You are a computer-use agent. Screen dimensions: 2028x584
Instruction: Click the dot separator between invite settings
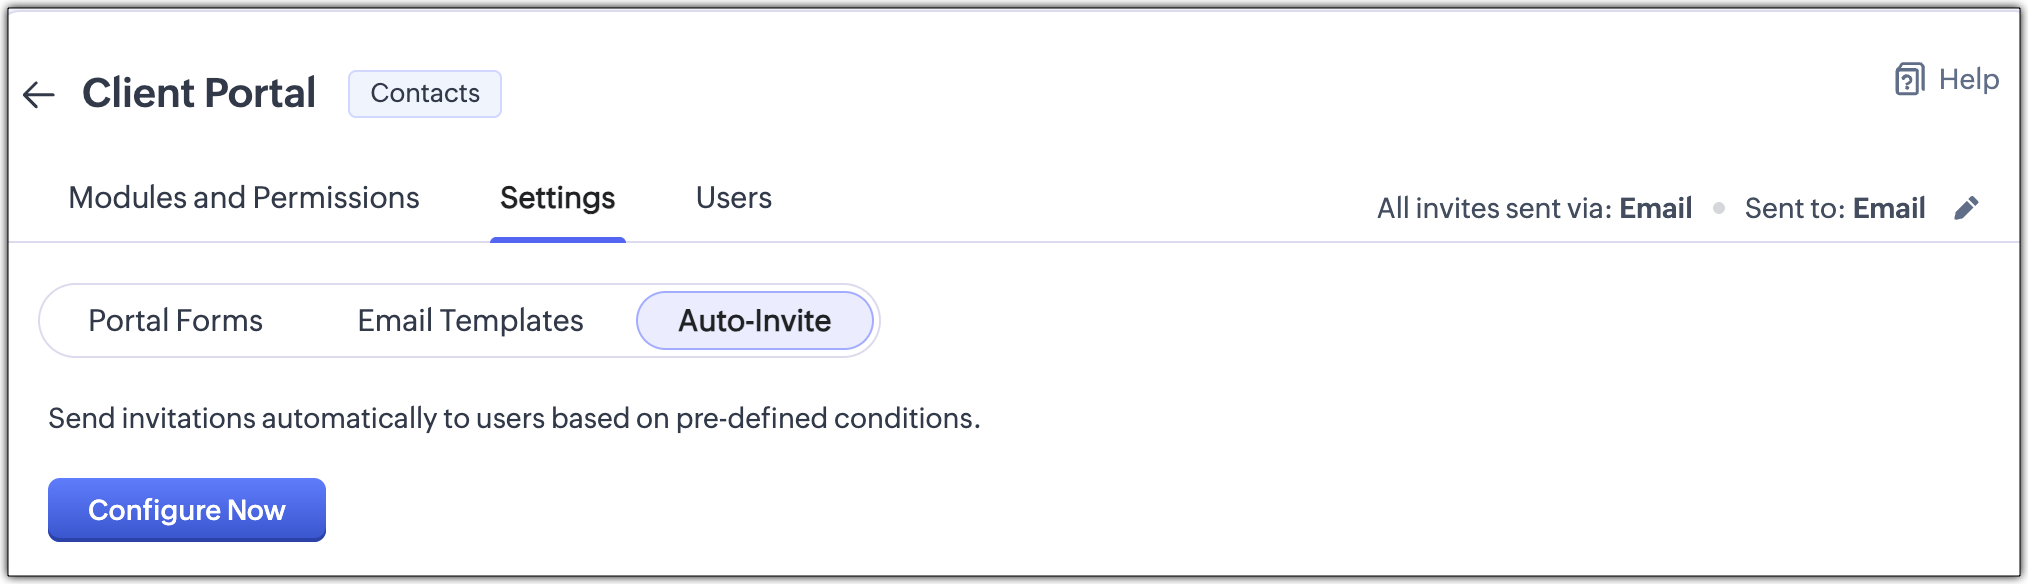(1719, 208)
